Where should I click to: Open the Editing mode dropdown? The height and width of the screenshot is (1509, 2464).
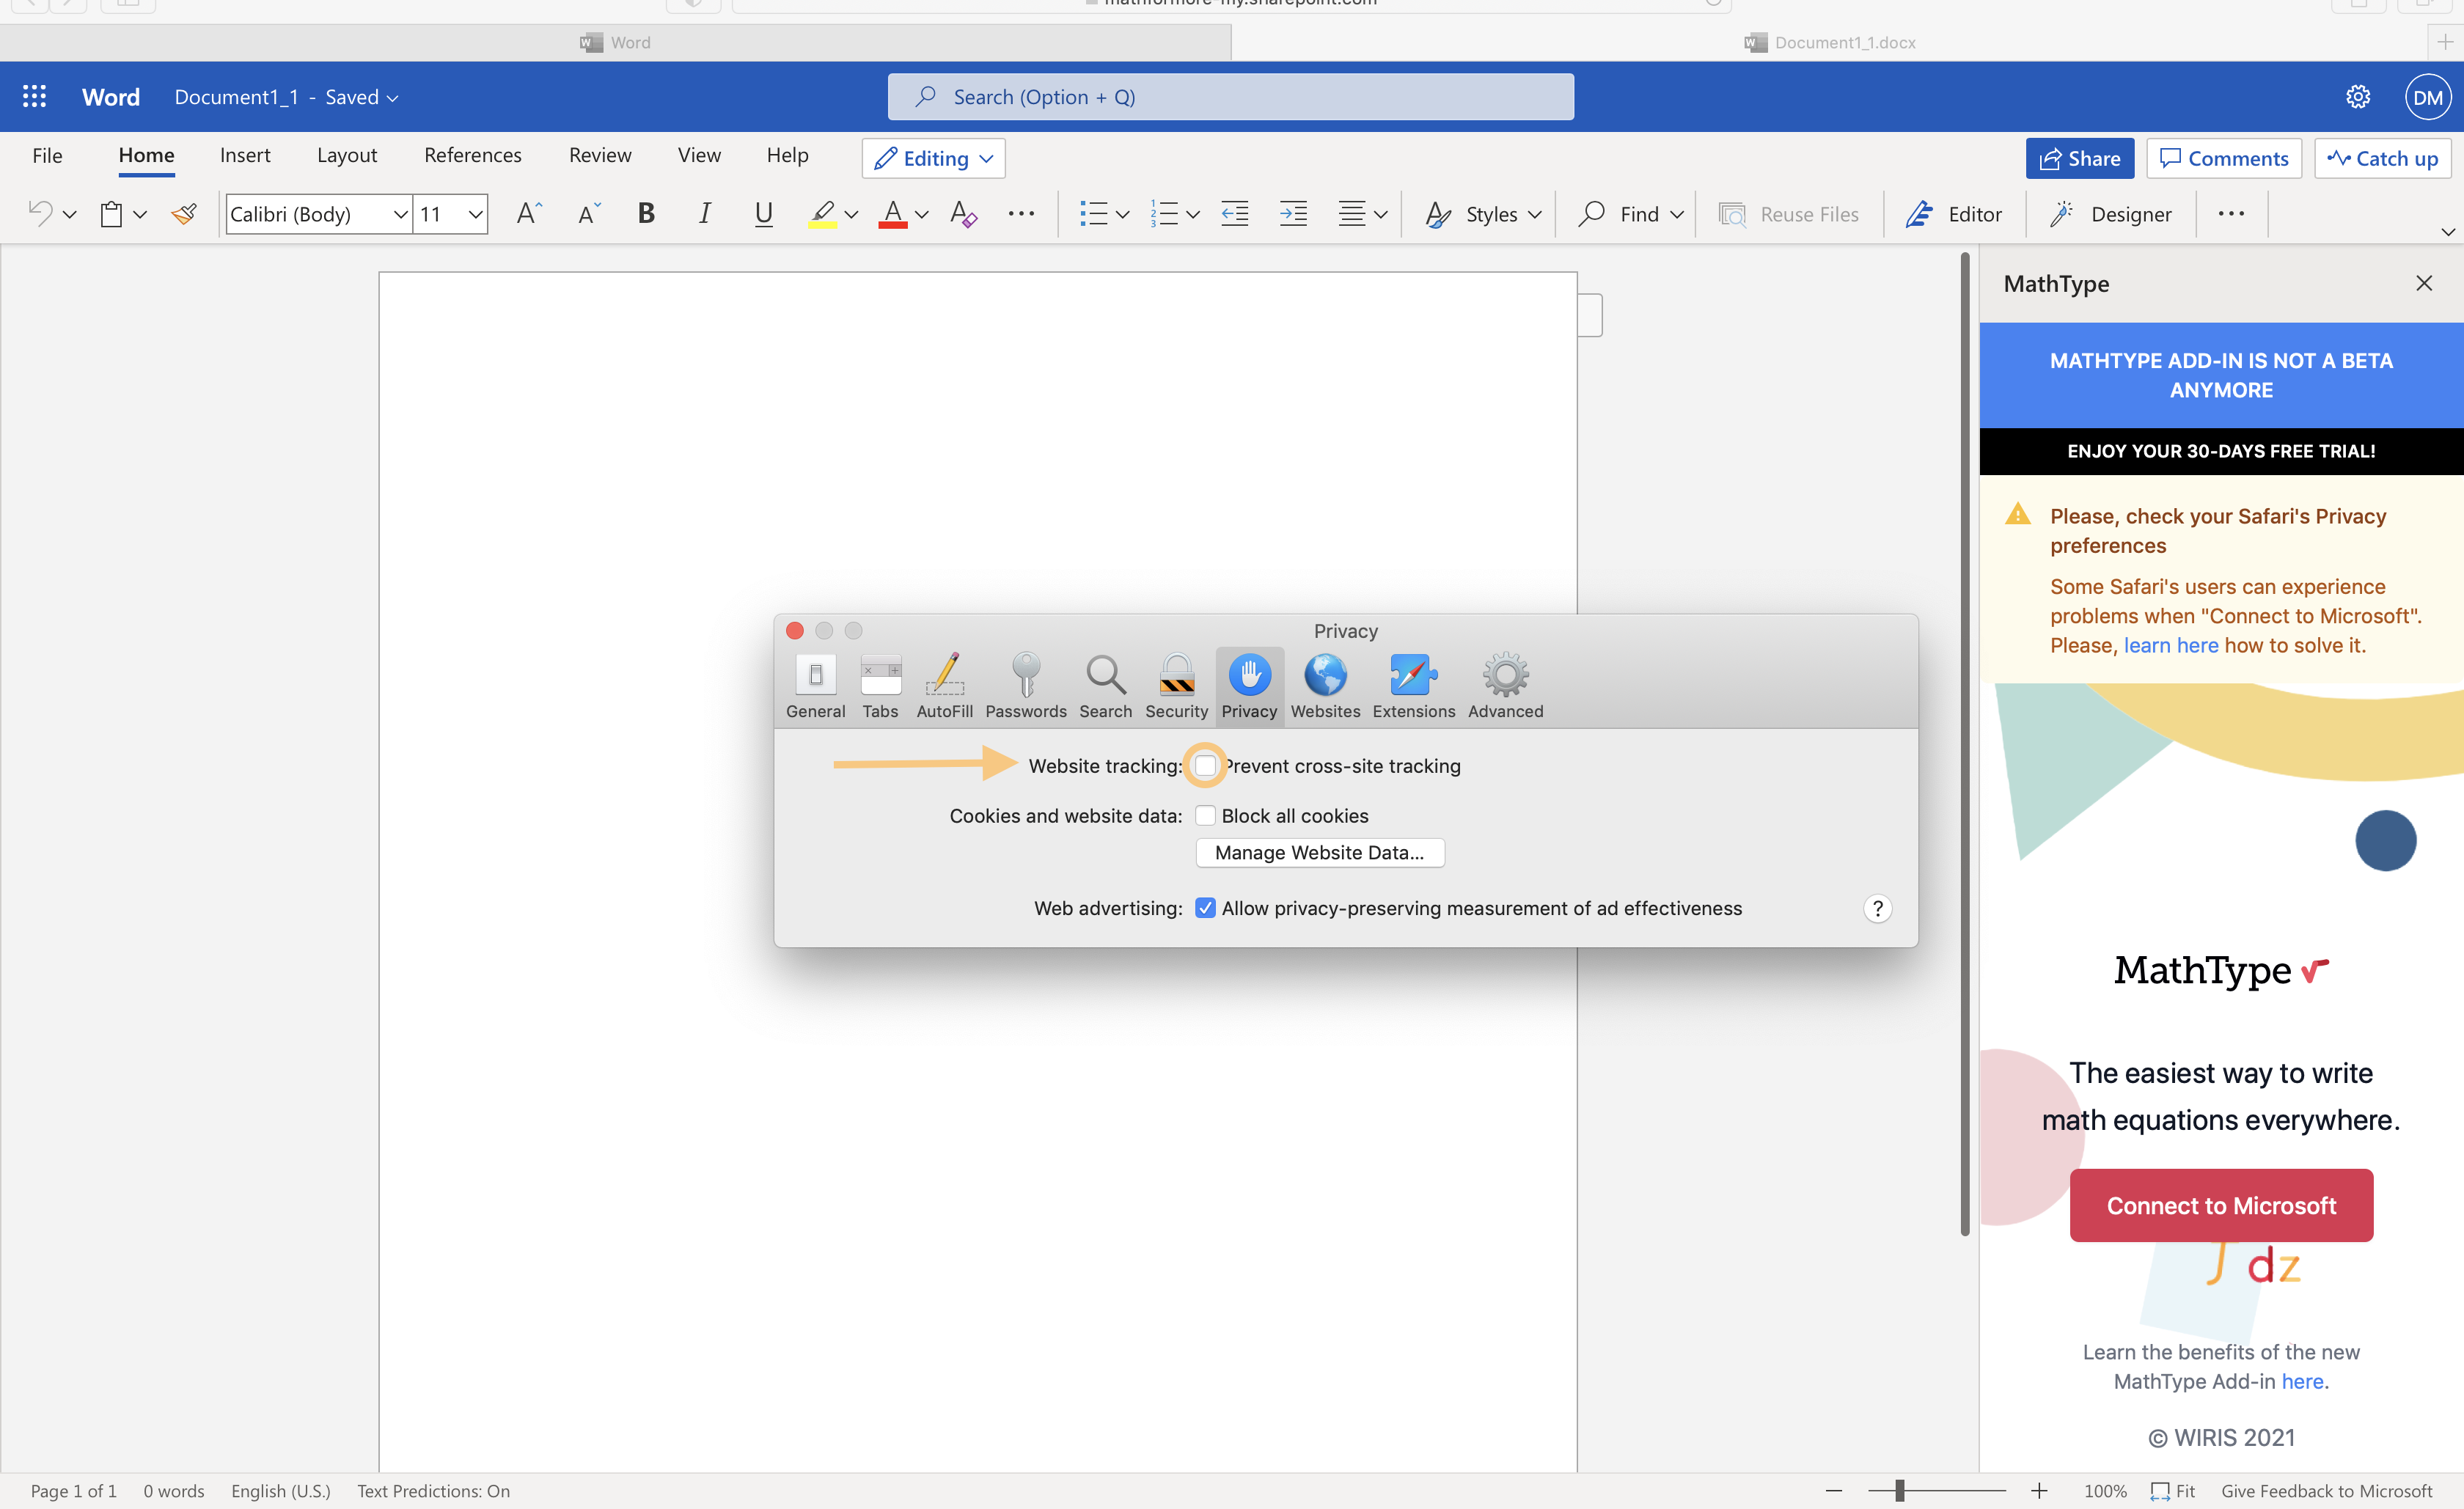tap(933, 158)
